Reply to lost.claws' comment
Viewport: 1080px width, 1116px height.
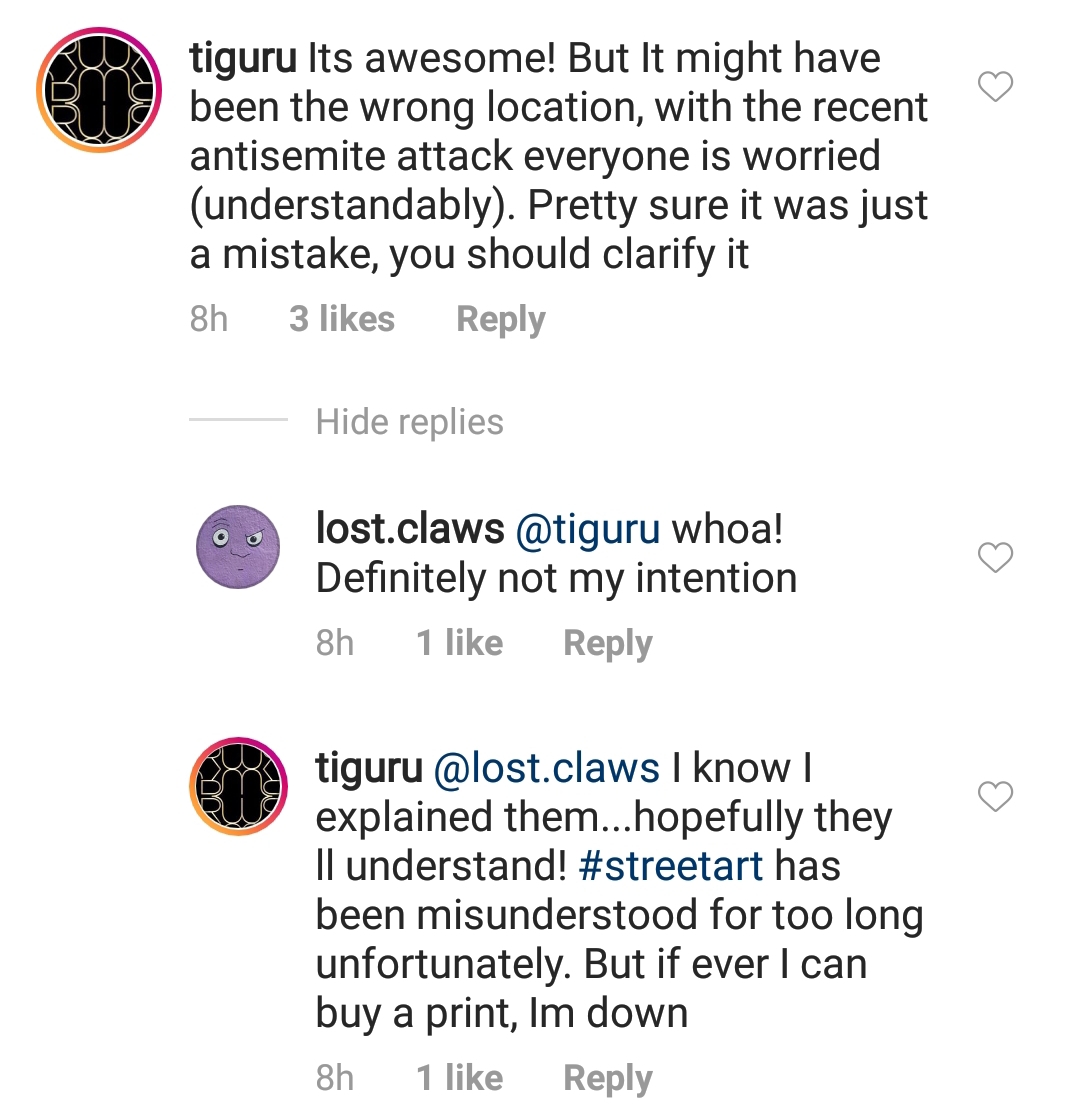(607, 643)
